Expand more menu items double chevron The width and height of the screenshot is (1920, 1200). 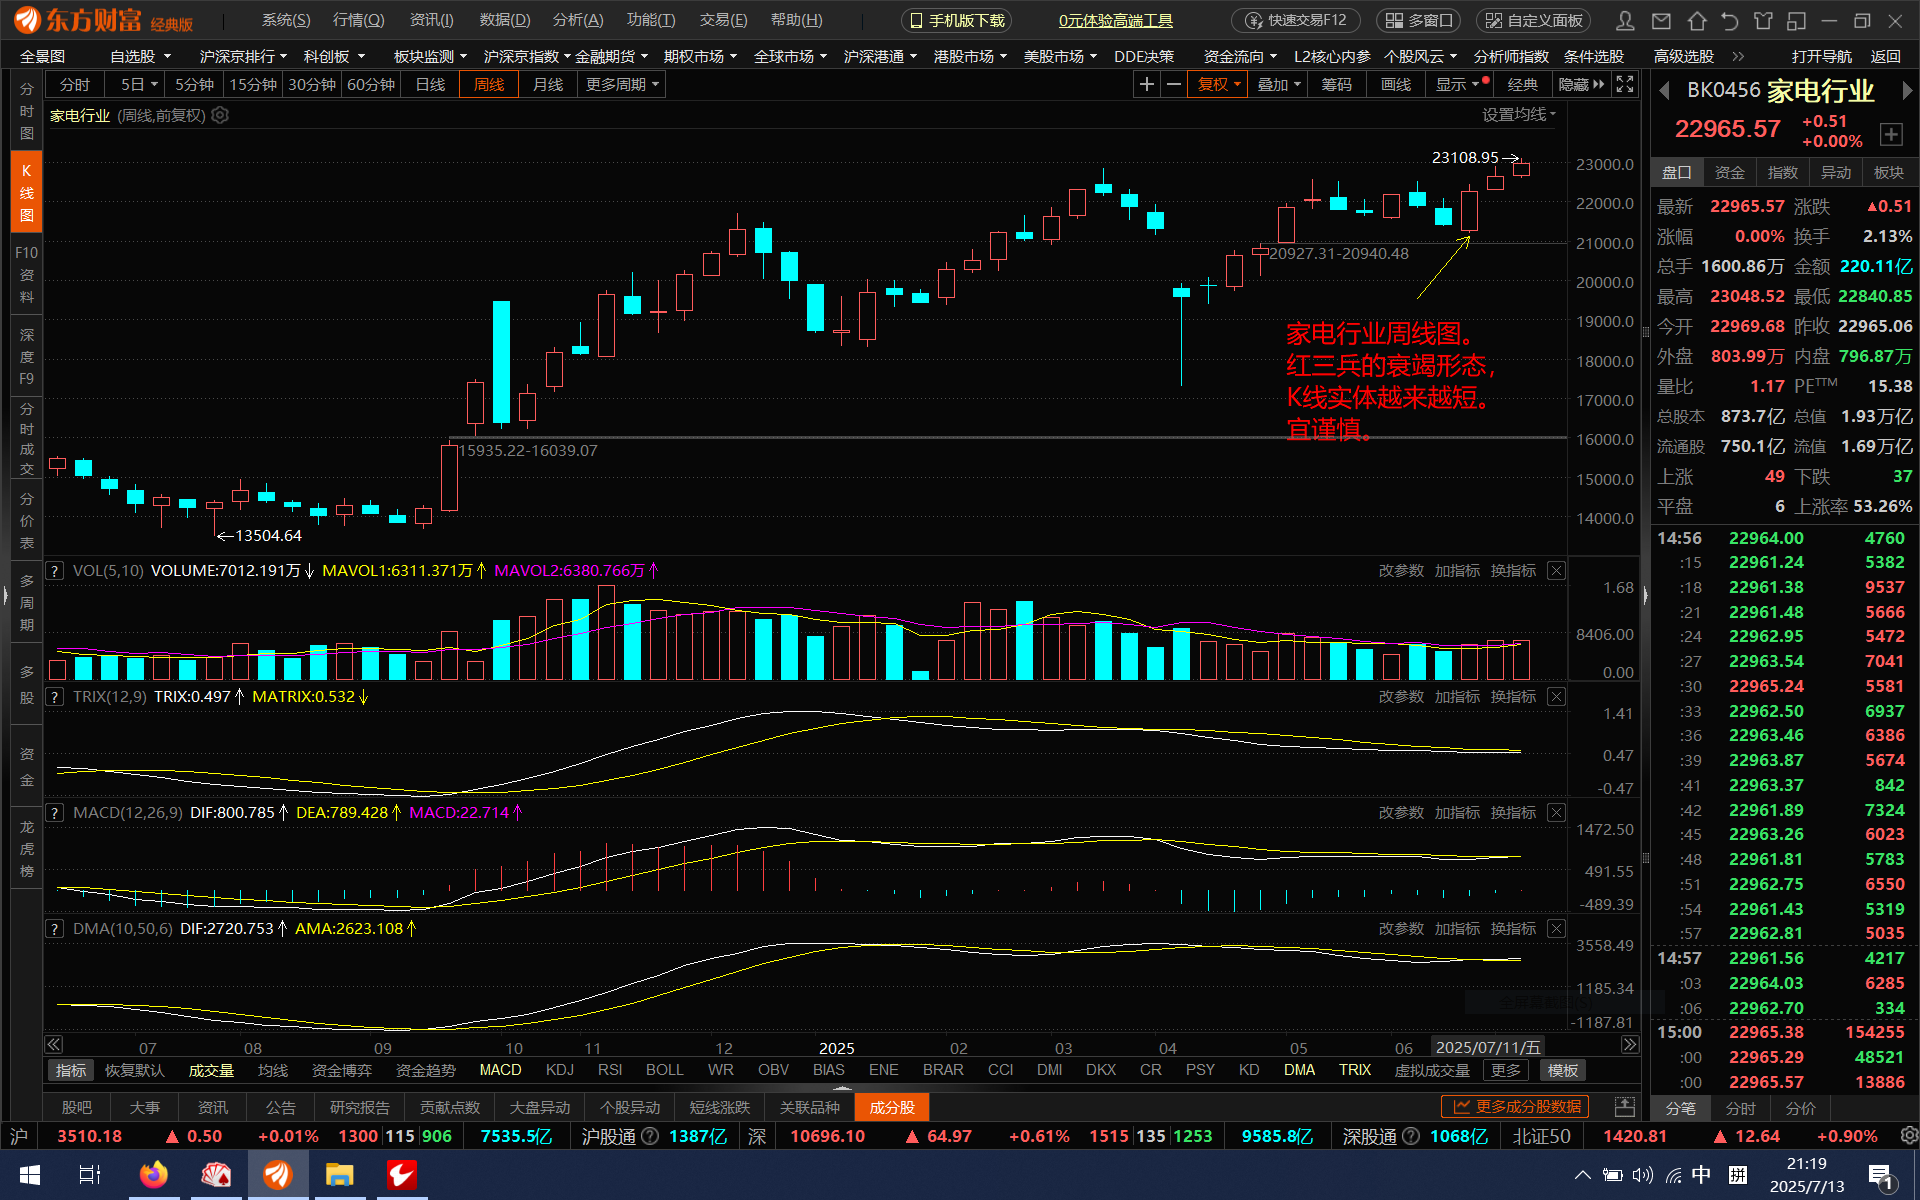(x=1739, y=57)
